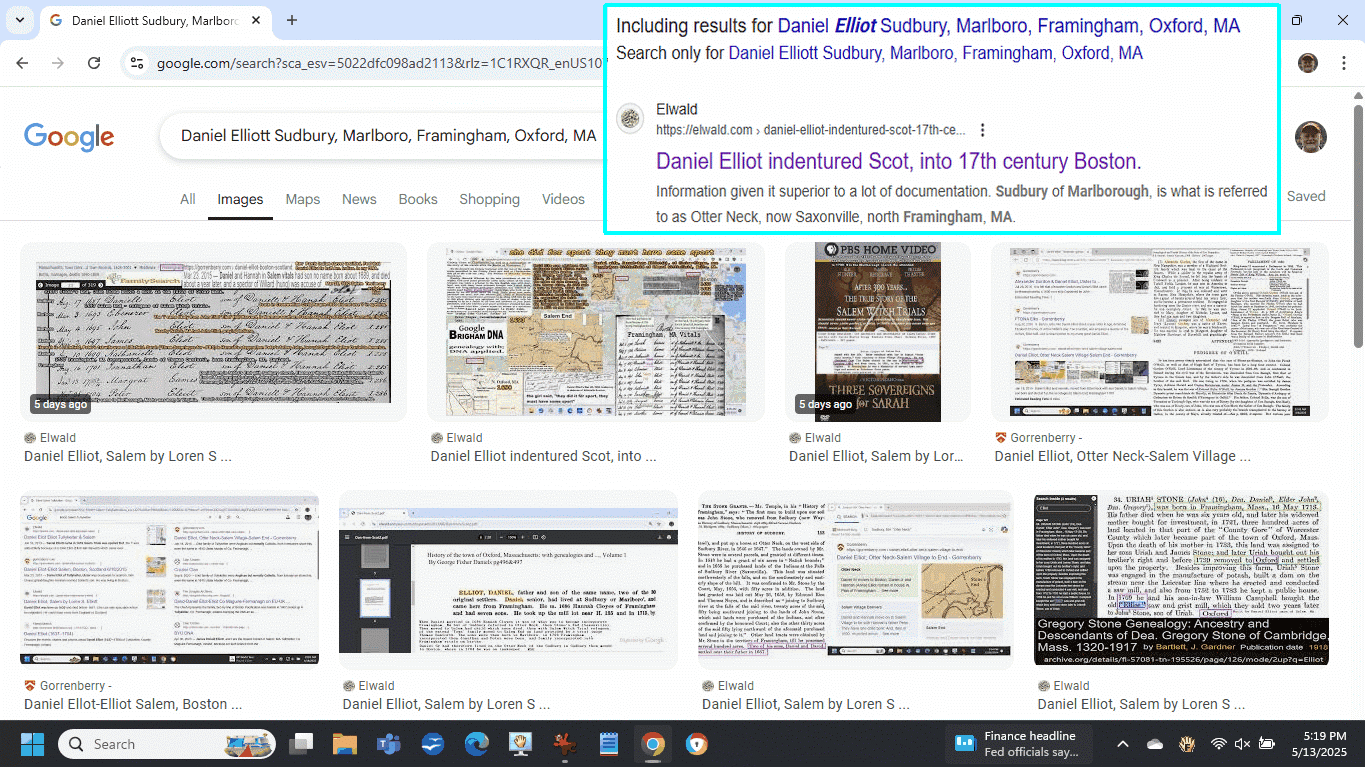1365x767 pixels.
Task: Open Wi-Fi network tray icon
Action: (x=1218, y=744)
